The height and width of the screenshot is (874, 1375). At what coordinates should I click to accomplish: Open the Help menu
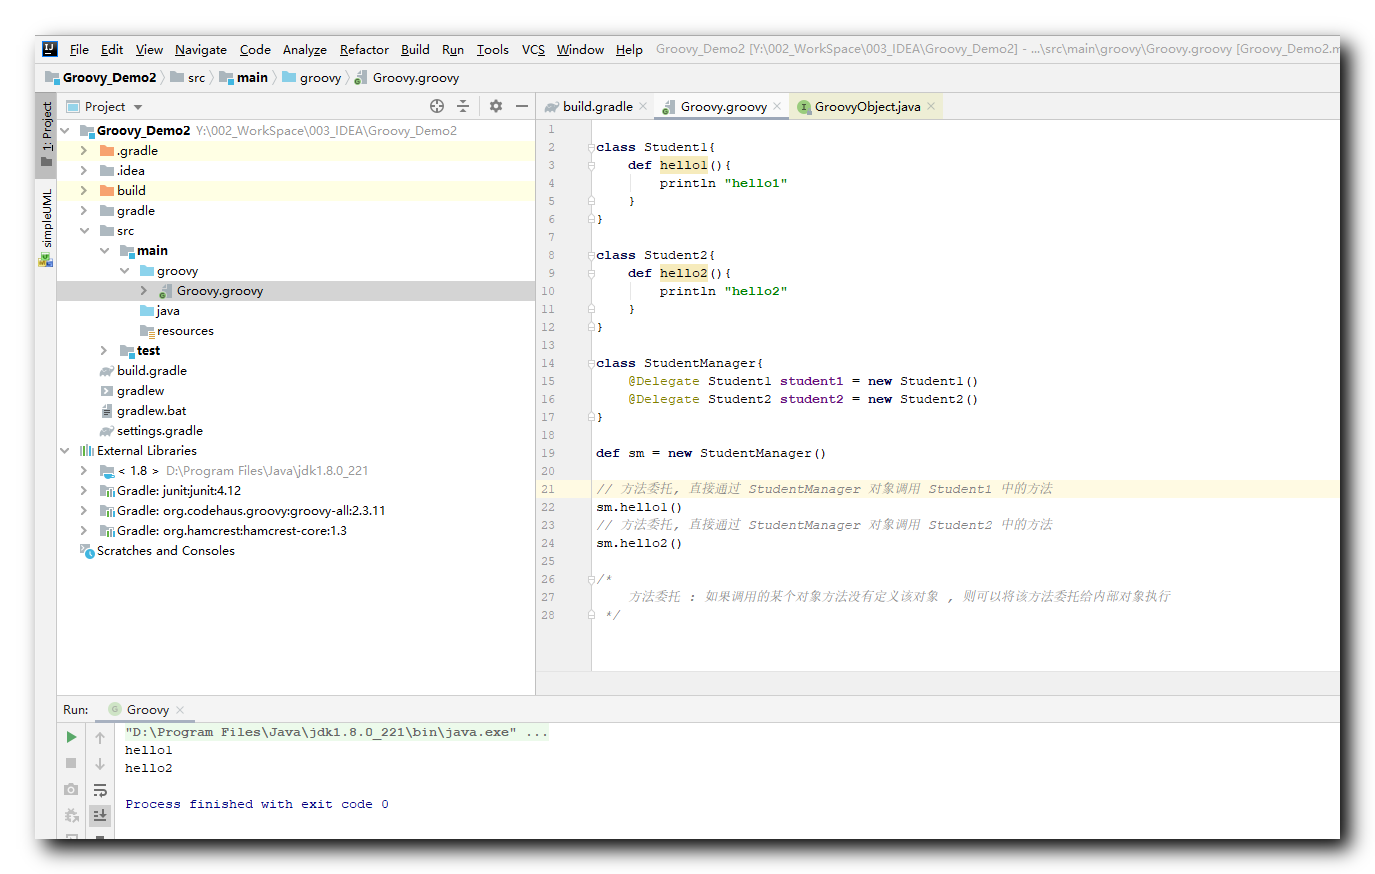(x=629, y=49)
